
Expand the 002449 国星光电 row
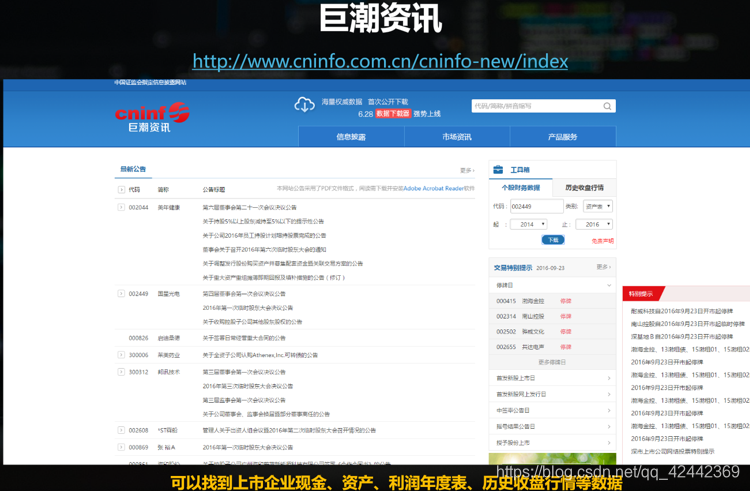click(121, 294)
